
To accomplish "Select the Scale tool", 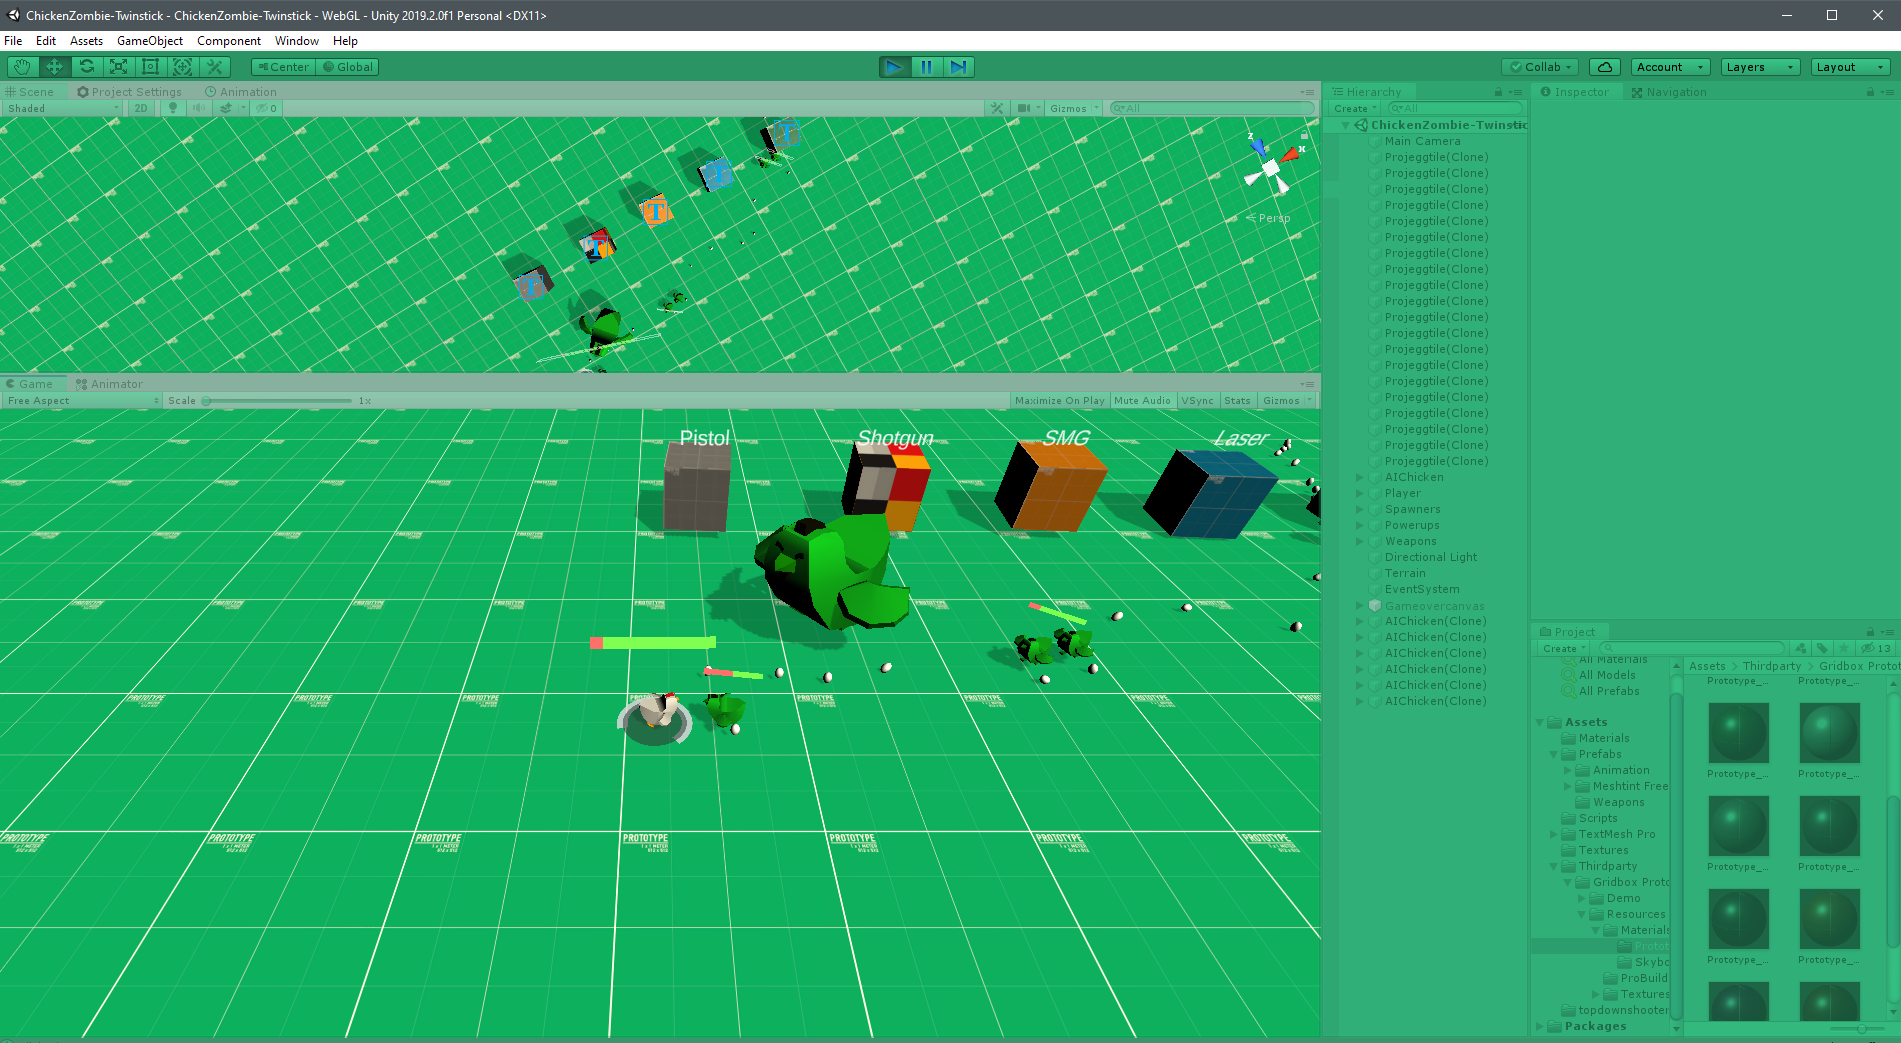I will tap(118, 67).
